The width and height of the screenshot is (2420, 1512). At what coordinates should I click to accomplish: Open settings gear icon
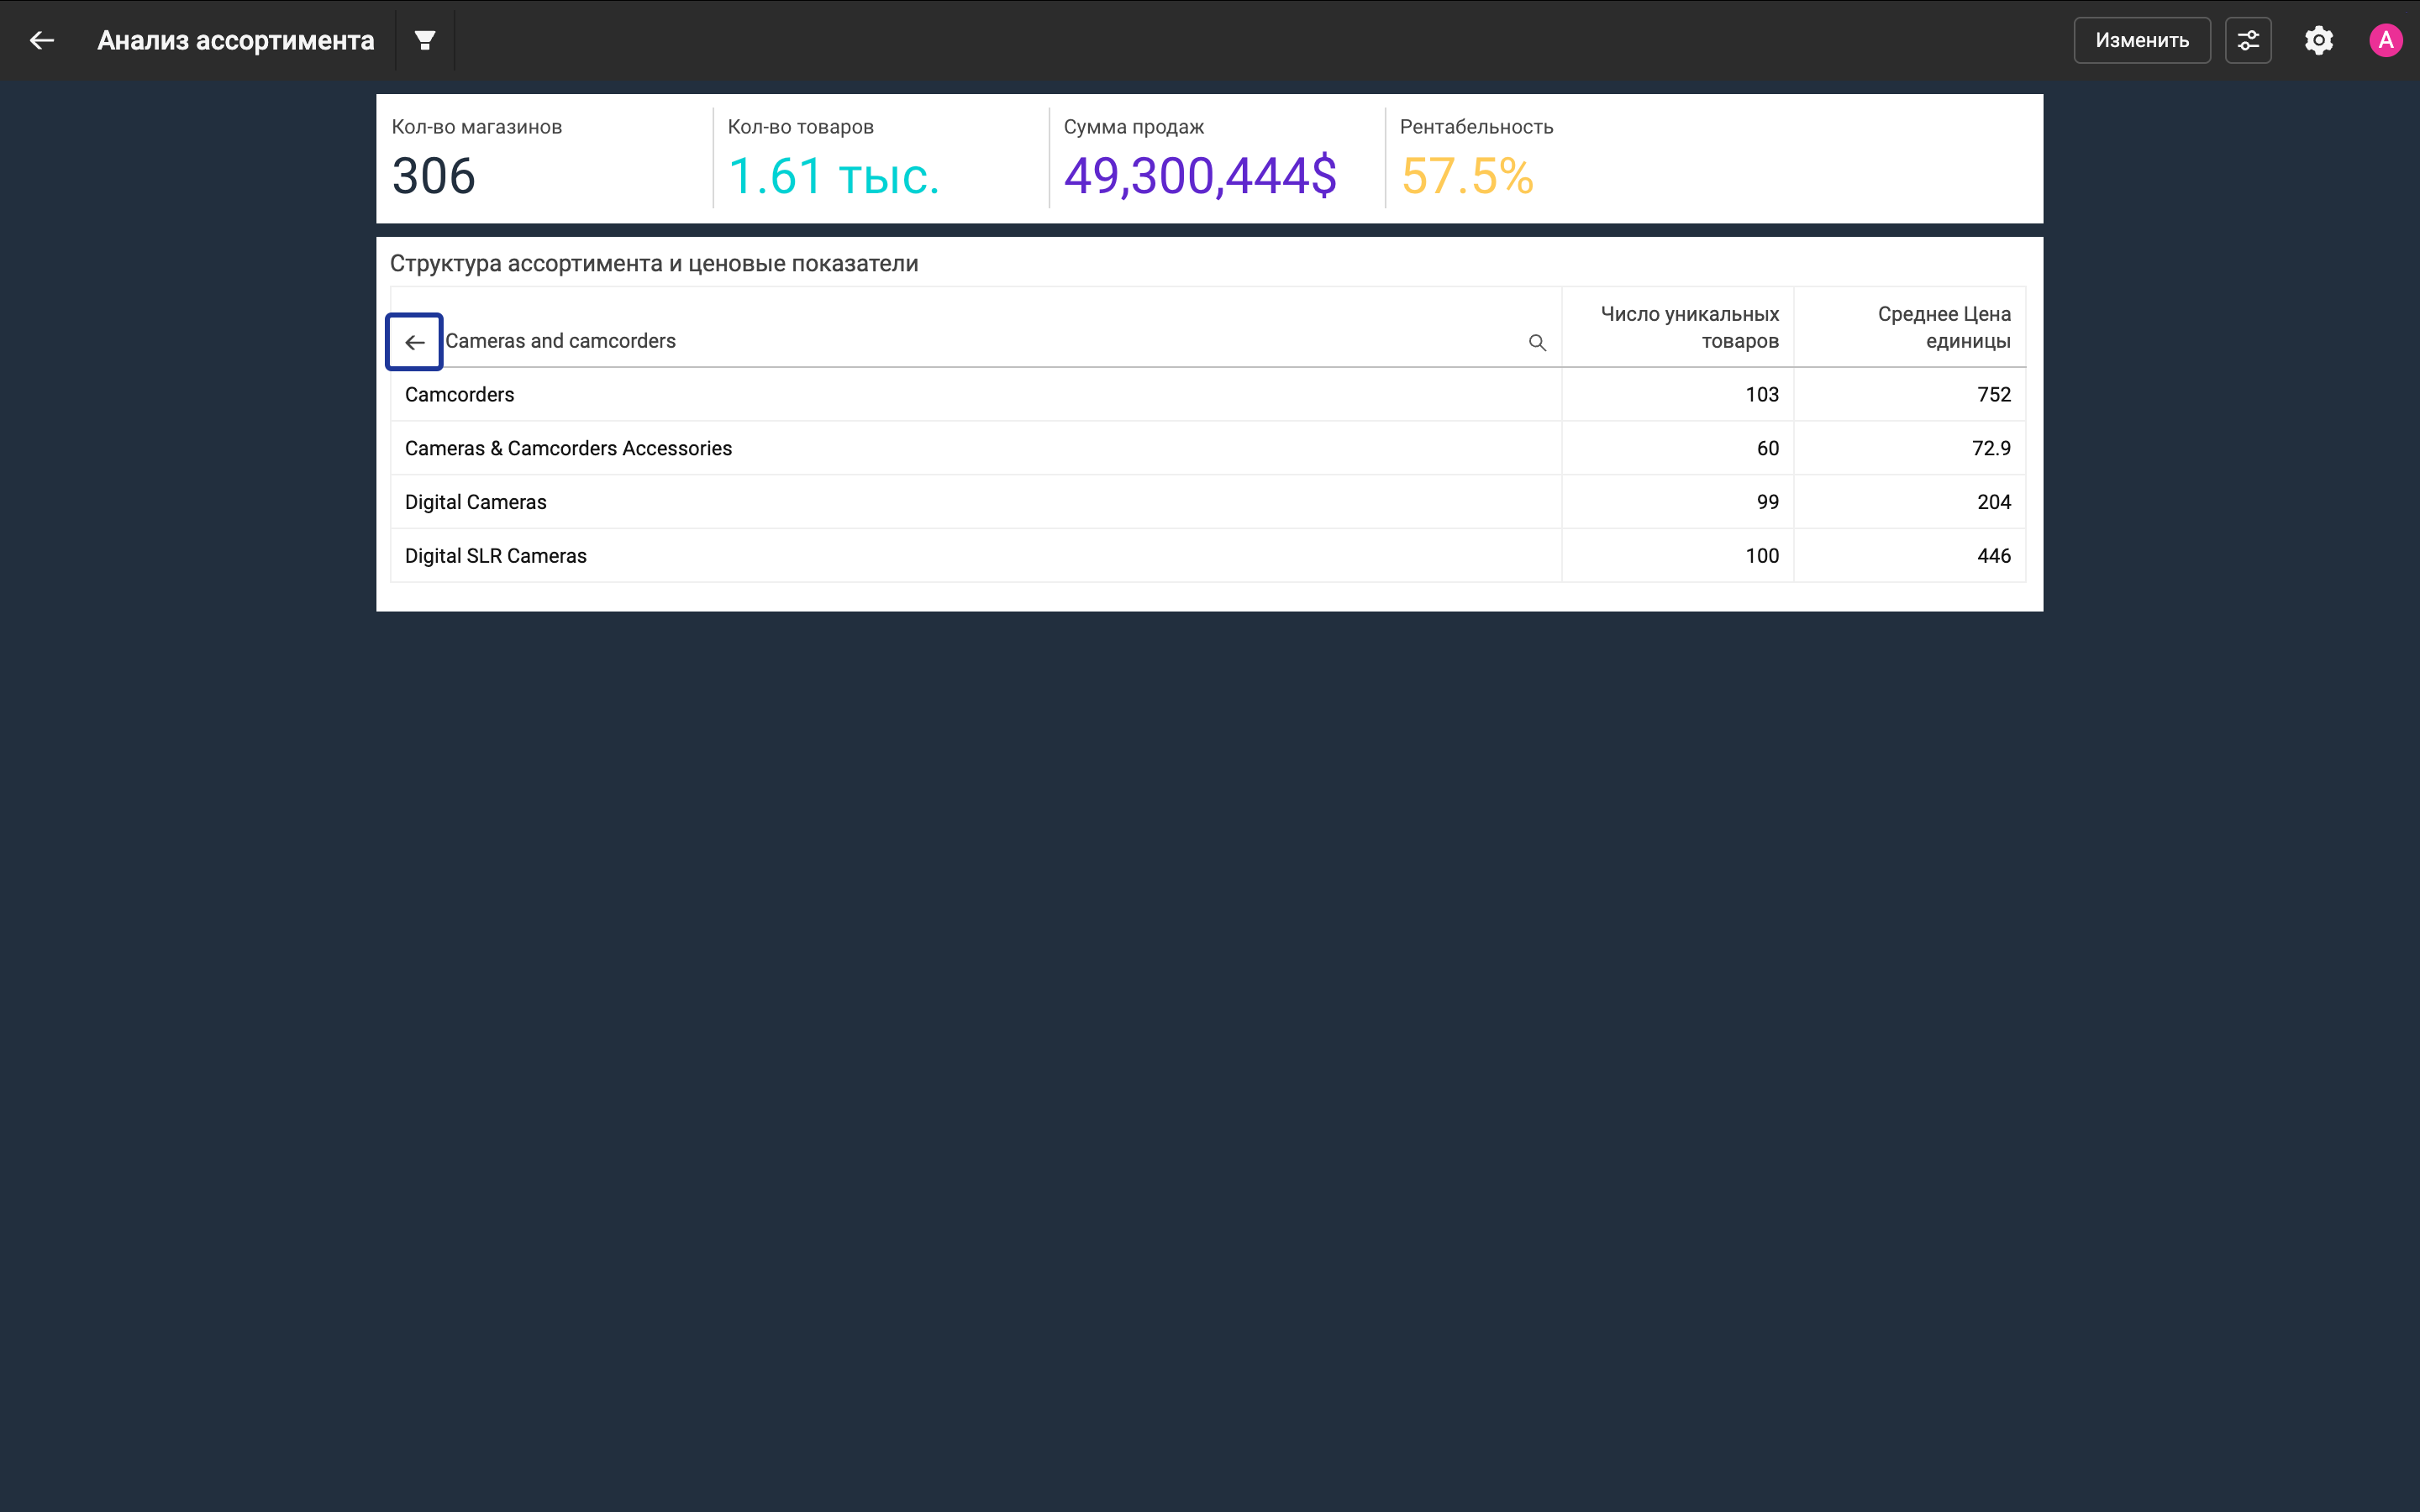(2319, 40)
